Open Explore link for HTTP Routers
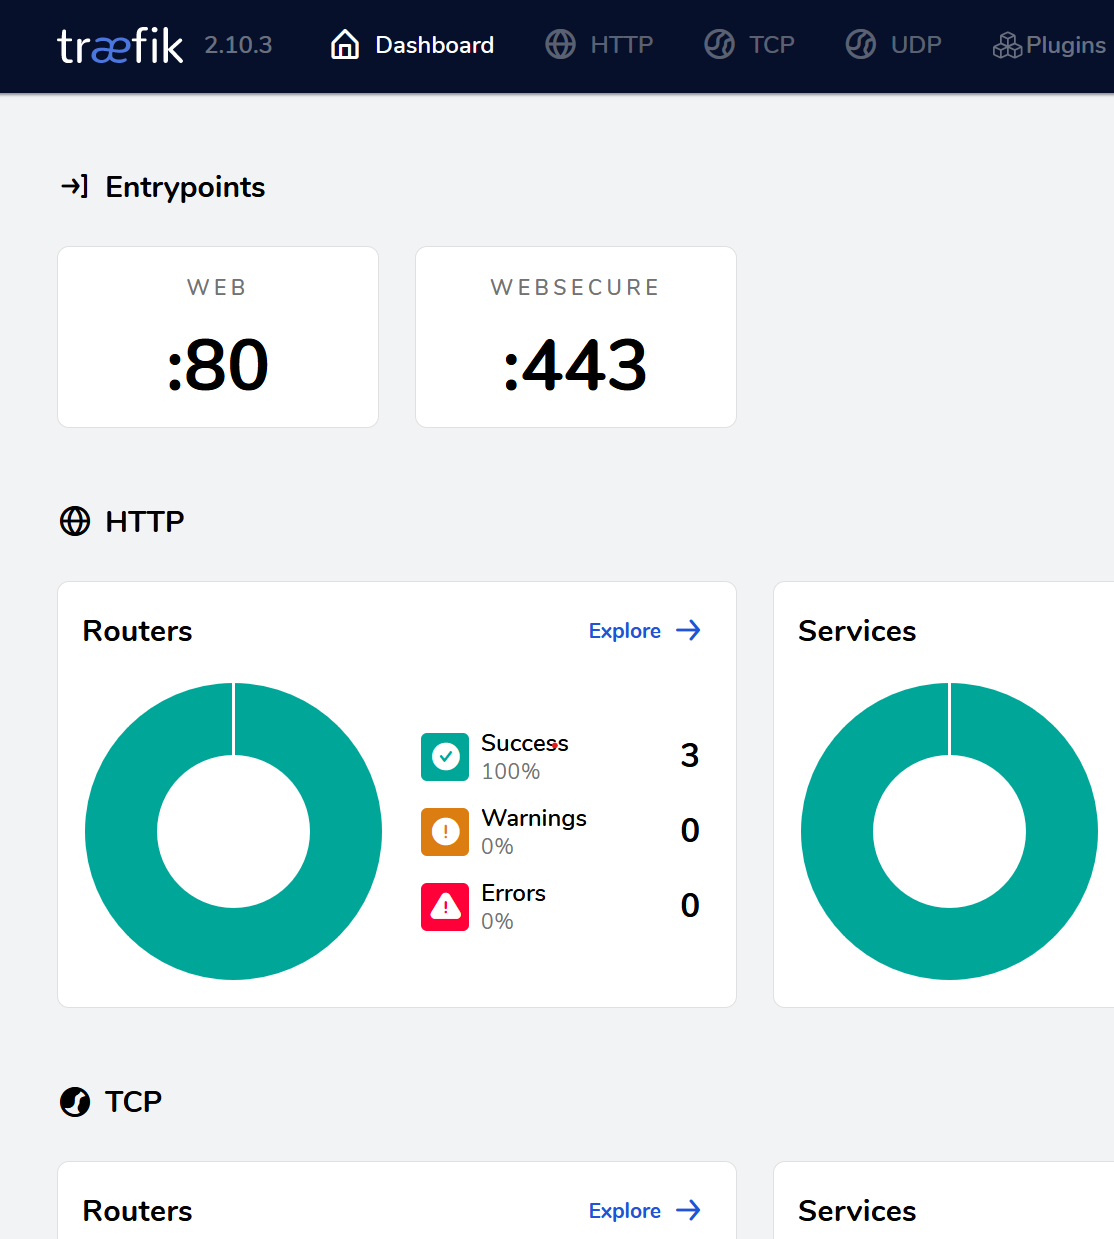The height and width of the screenshot is (1239, 1114). coord(645,630)
